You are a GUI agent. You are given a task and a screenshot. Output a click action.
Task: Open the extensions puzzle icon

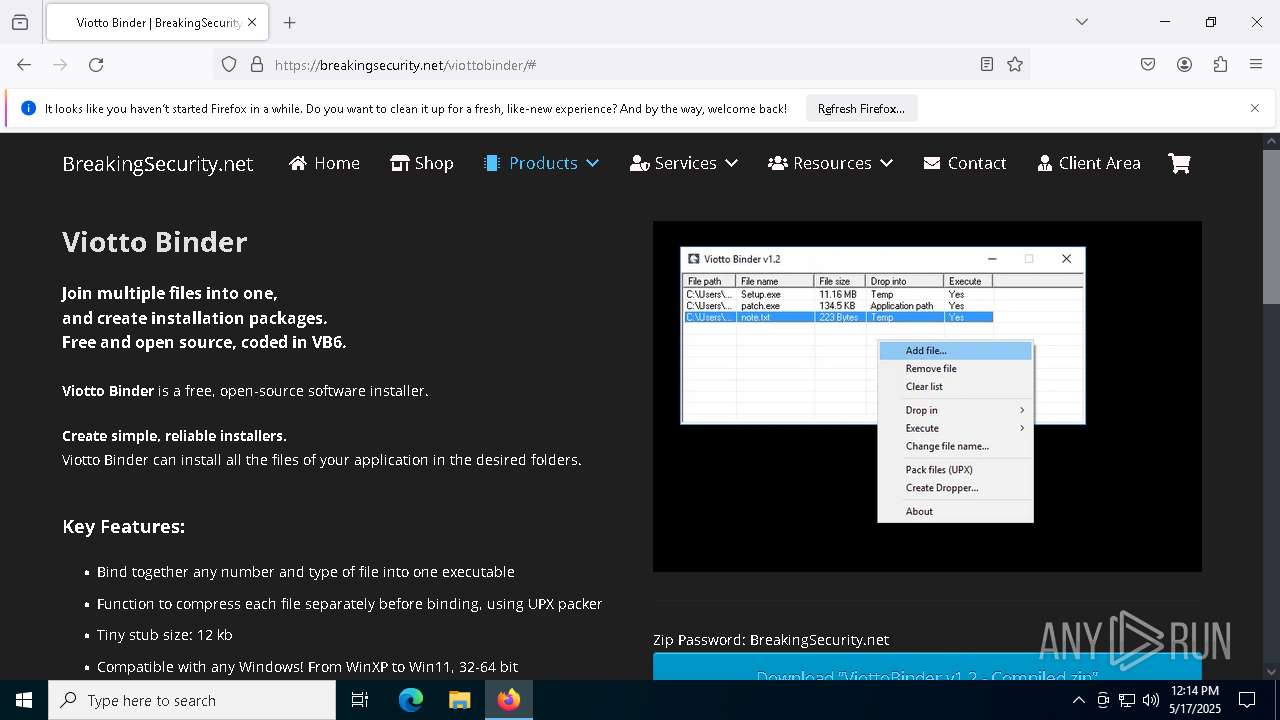click(1220, 64)
